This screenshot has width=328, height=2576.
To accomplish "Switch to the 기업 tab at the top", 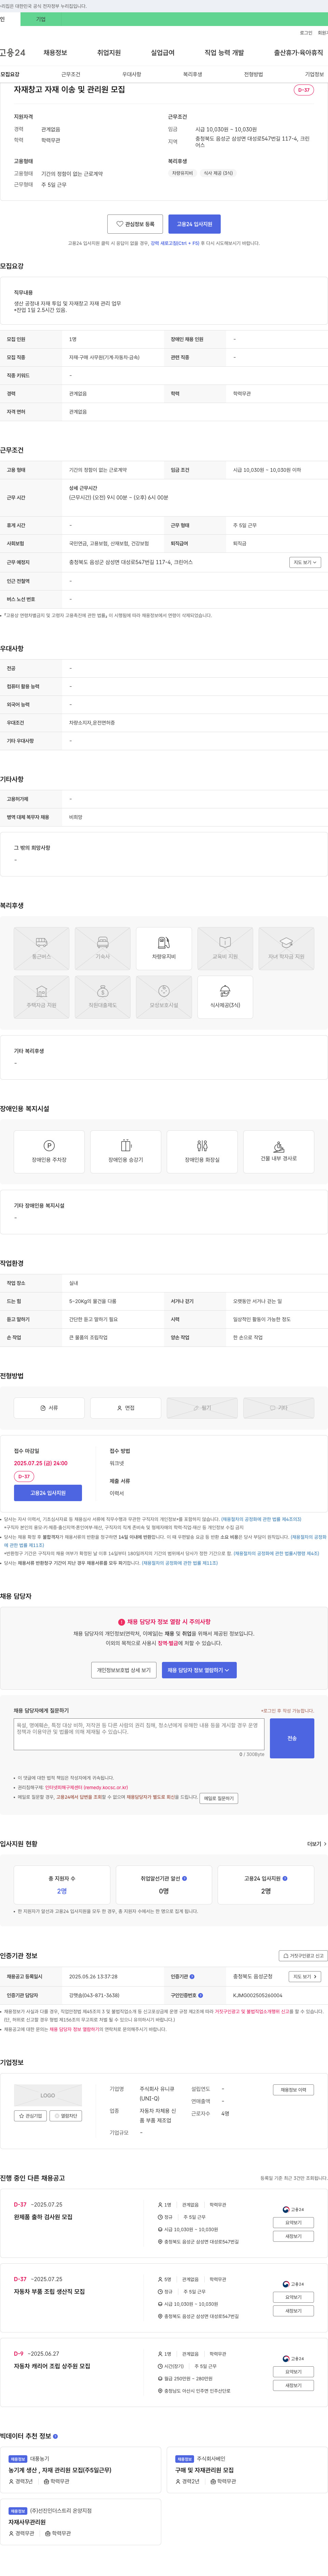I will [41, 19].
